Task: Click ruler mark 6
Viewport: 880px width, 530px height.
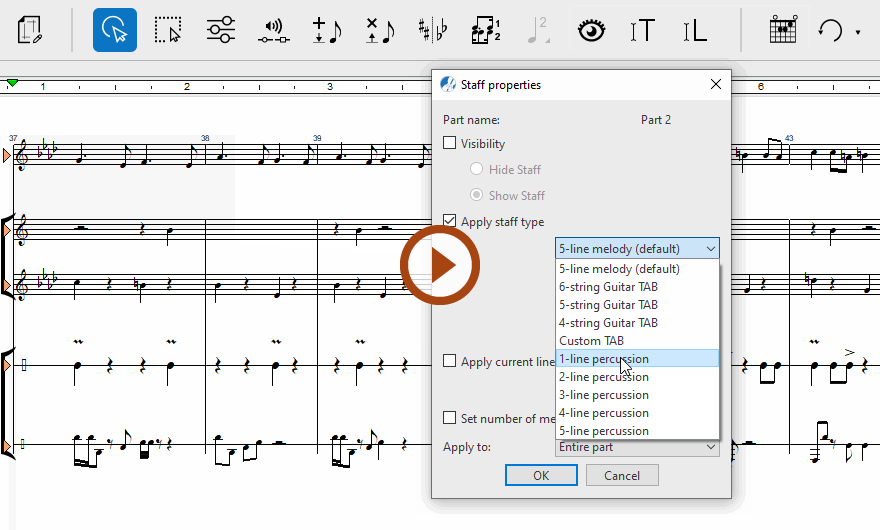Action: point(760,86)
